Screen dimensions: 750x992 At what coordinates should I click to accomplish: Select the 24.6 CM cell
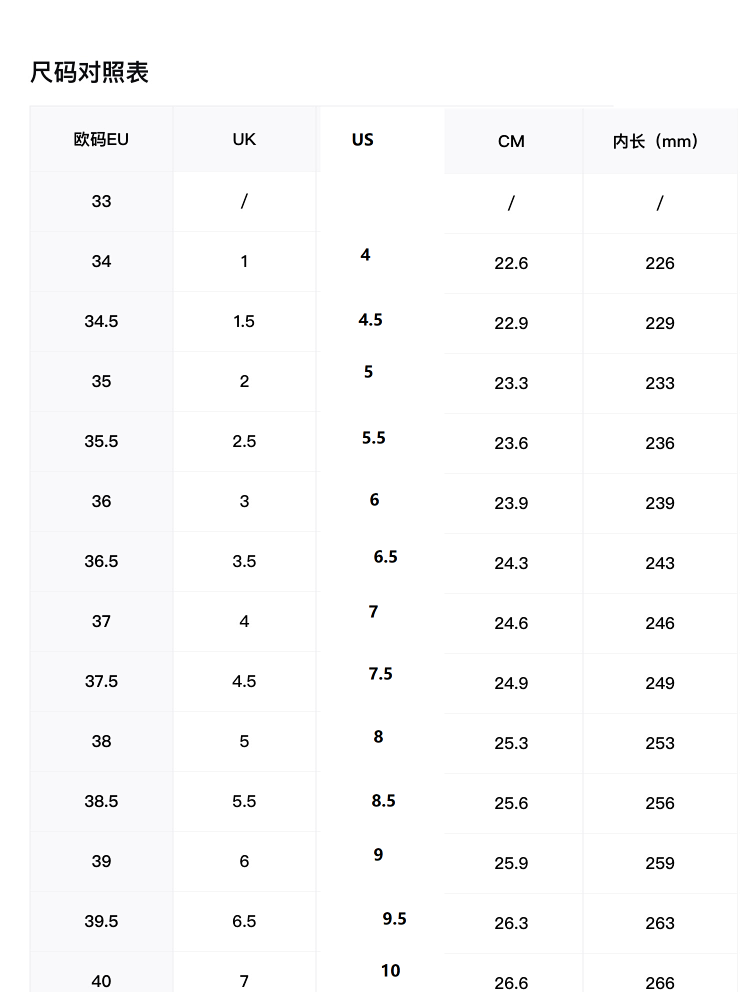[x=511, y=623]
